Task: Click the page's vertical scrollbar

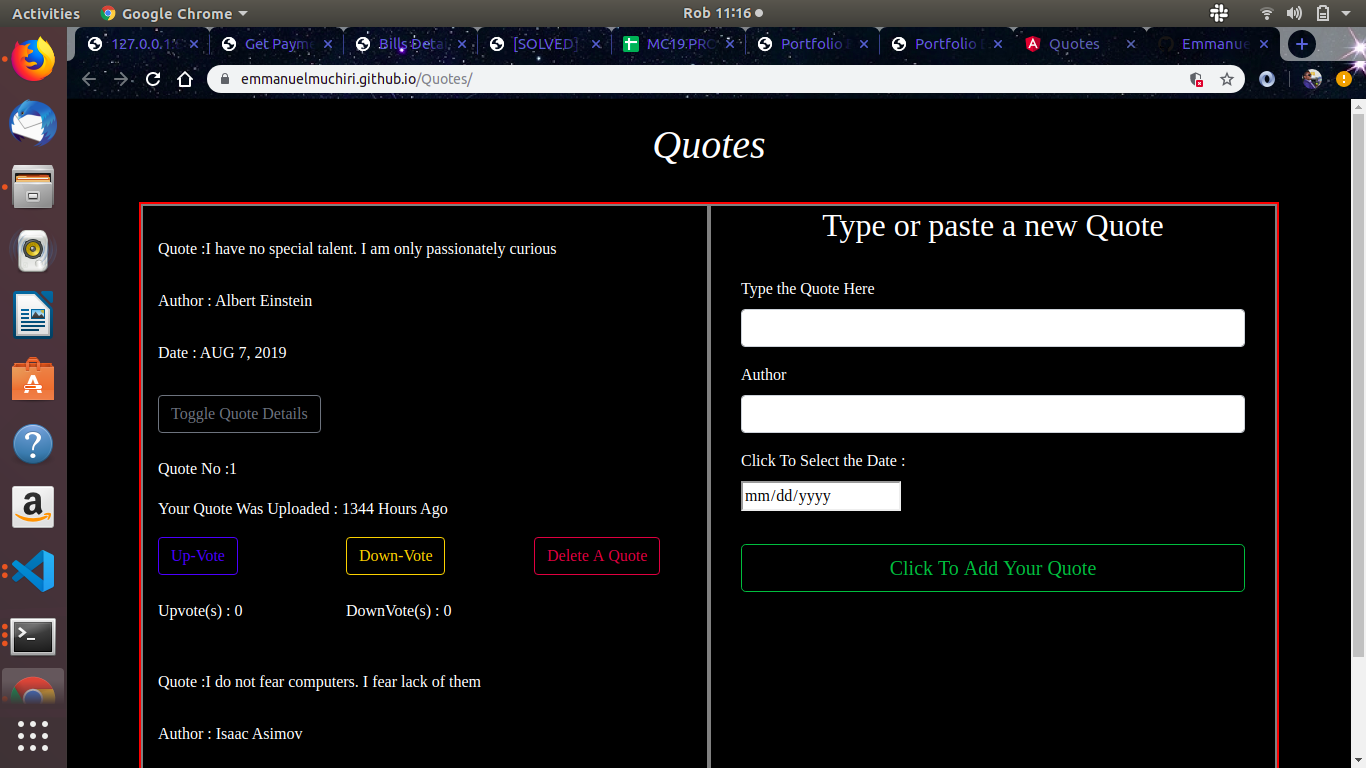Action: pyautogui.click(x=1357, y=380)
